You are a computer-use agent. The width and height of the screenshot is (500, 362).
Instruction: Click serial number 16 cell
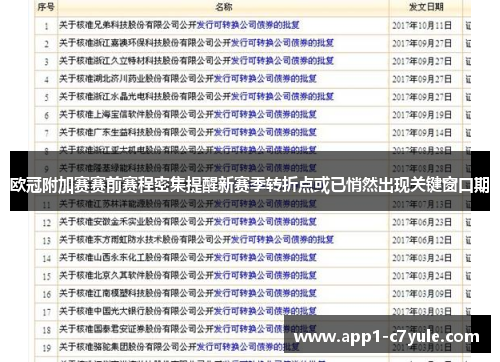click(x=46, y=295)
